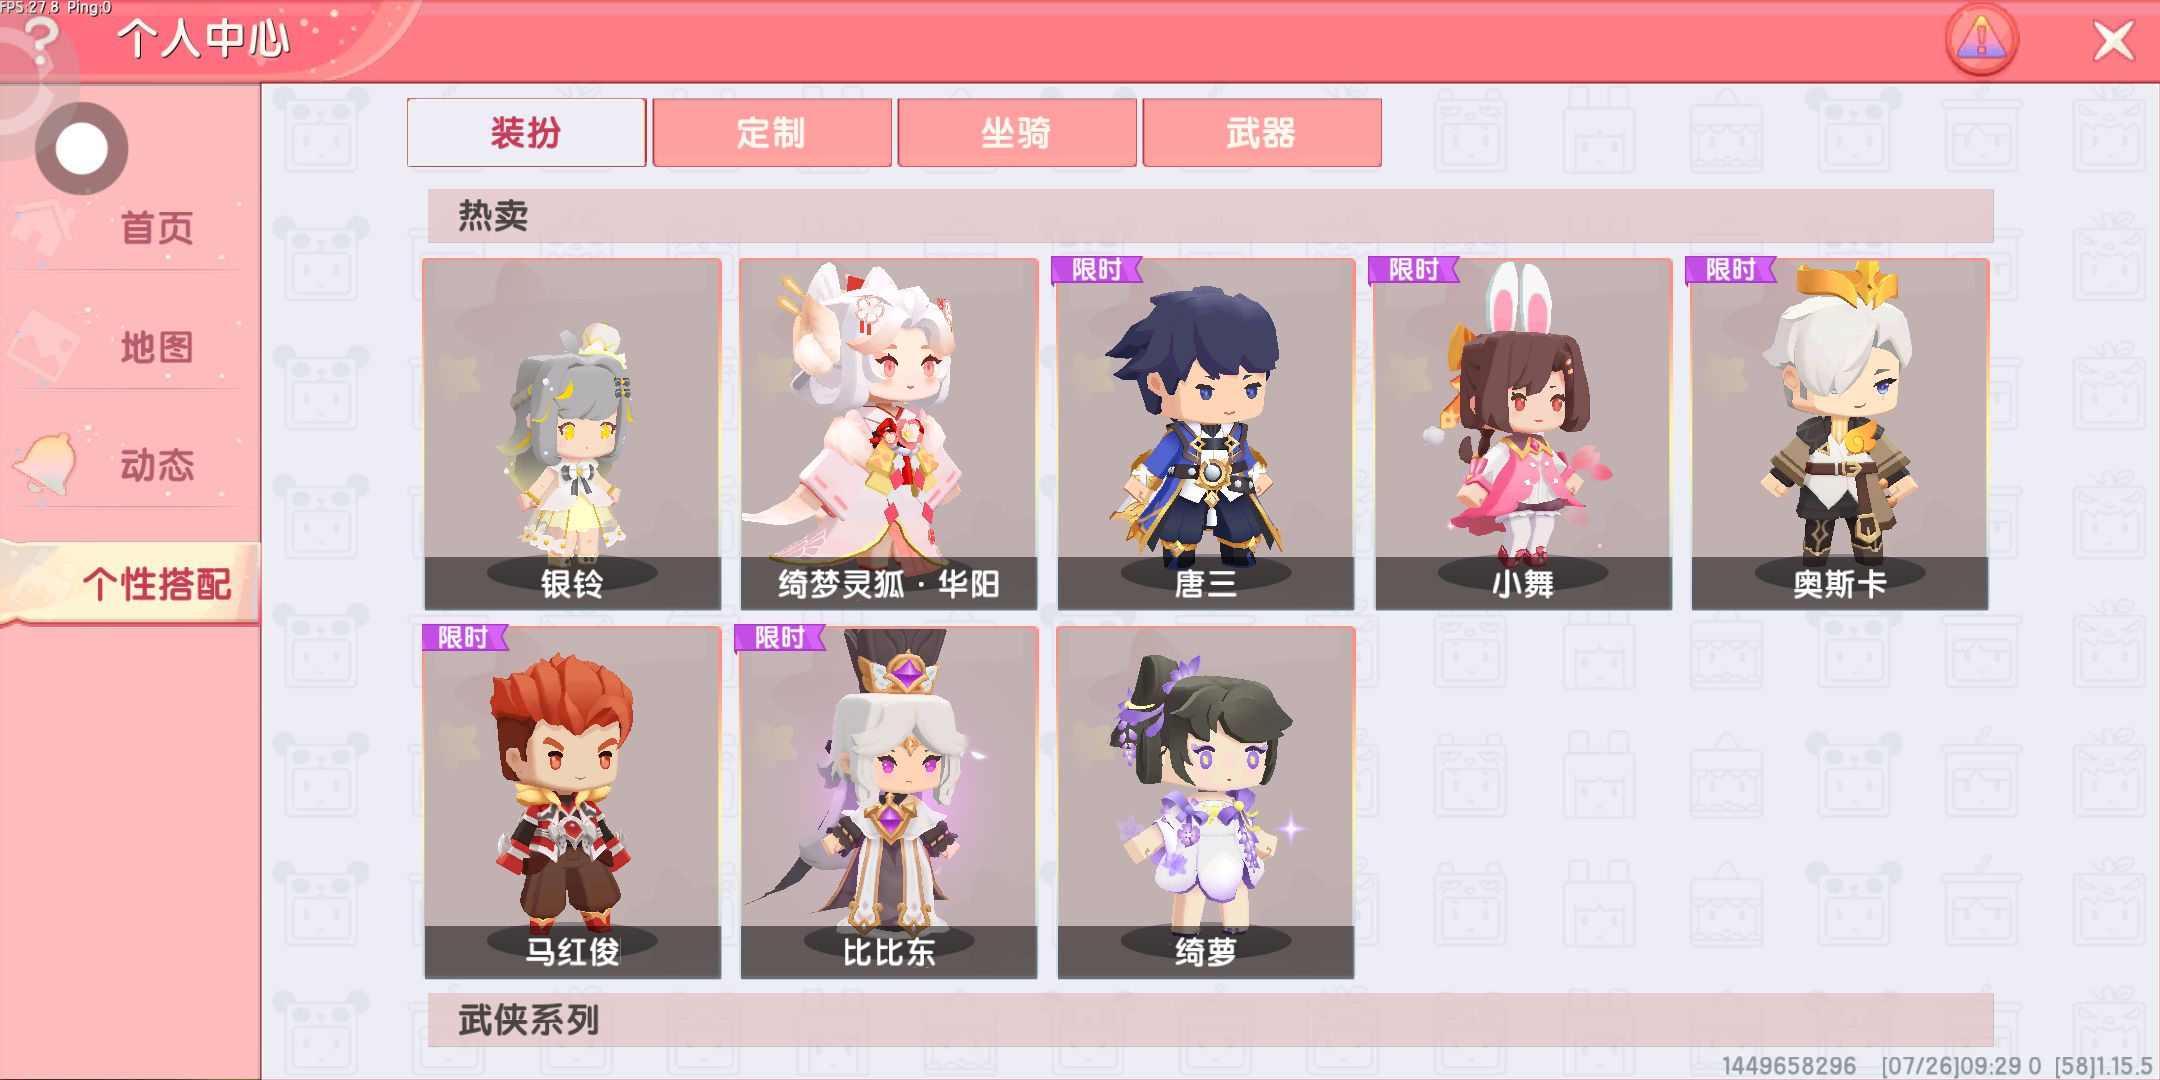Select the 绮梦灵狐·华阳 skin card

click(x=889, y=434)
